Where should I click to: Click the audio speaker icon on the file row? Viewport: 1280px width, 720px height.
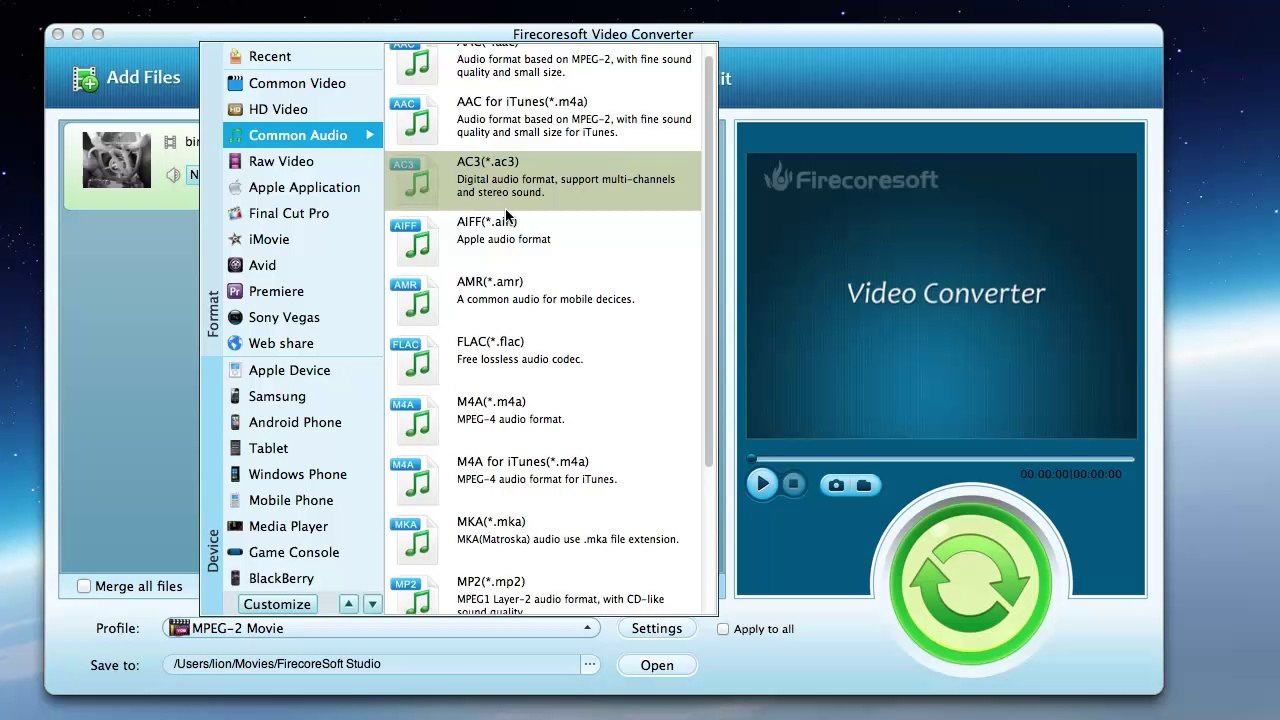click(x=172, y=175)
